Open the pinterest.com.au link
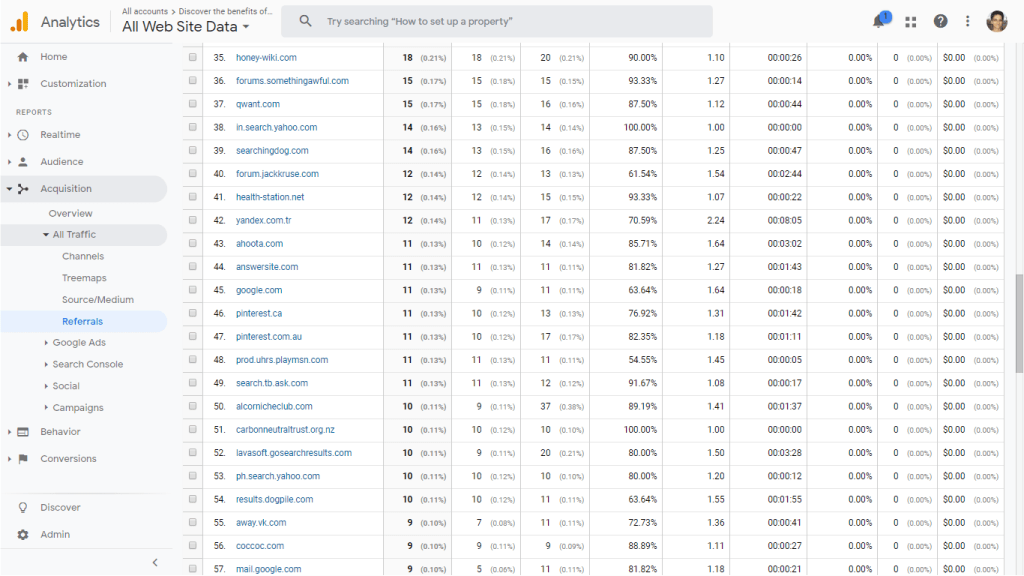1024x576 pixels. click(268, 336)
